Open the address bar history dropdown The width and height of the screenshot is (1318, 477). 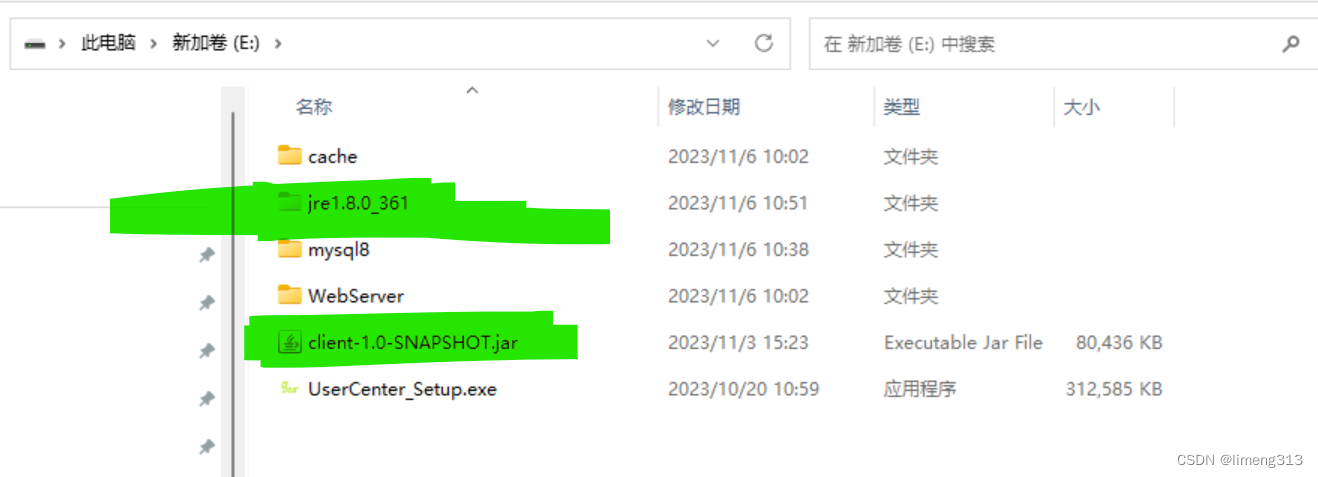713,43
